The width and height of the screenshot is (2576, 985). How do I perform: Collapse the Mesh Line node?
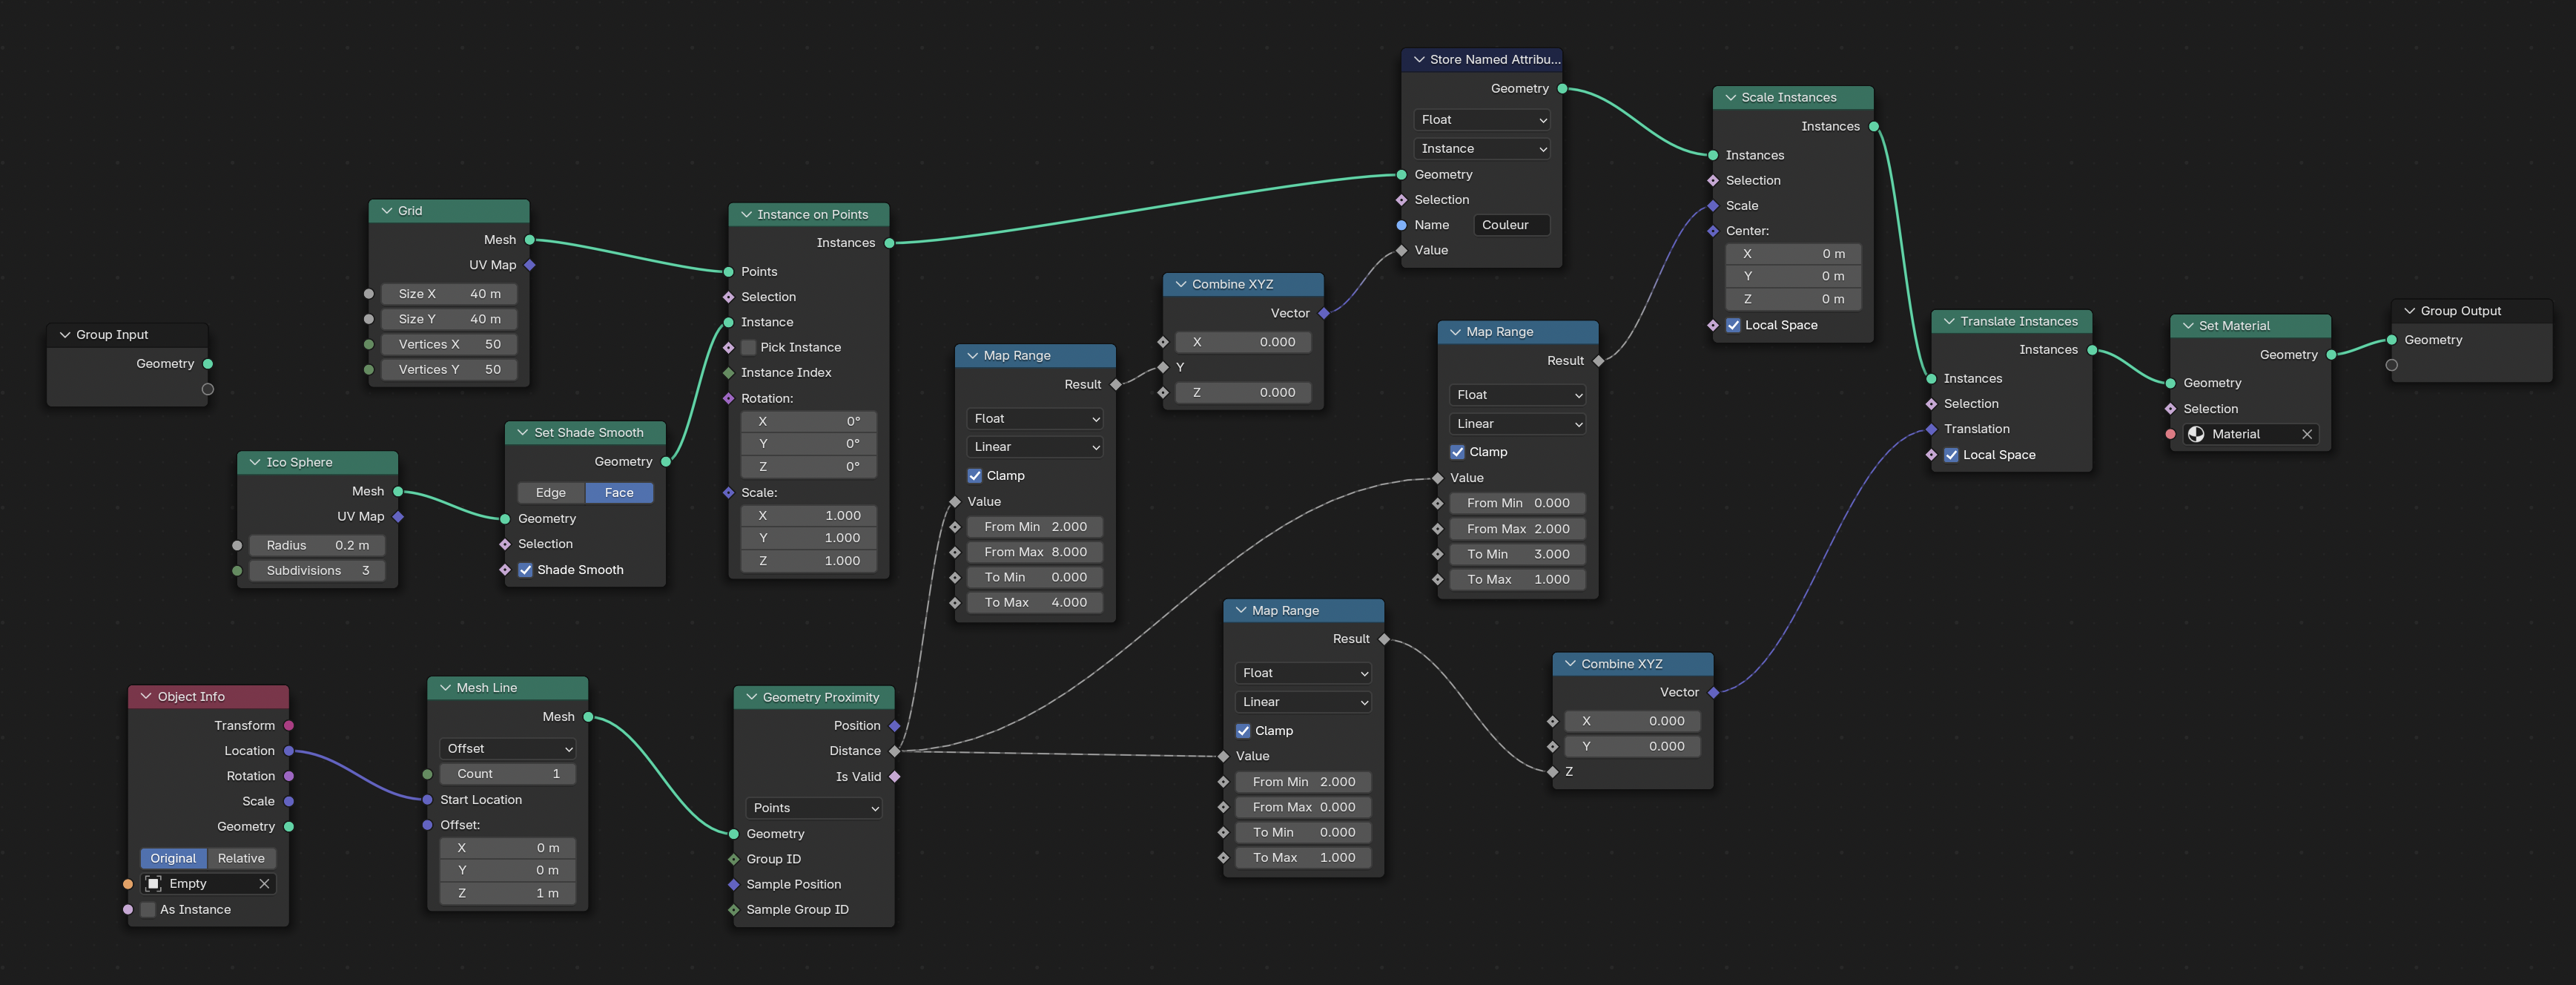coord(445,687)
